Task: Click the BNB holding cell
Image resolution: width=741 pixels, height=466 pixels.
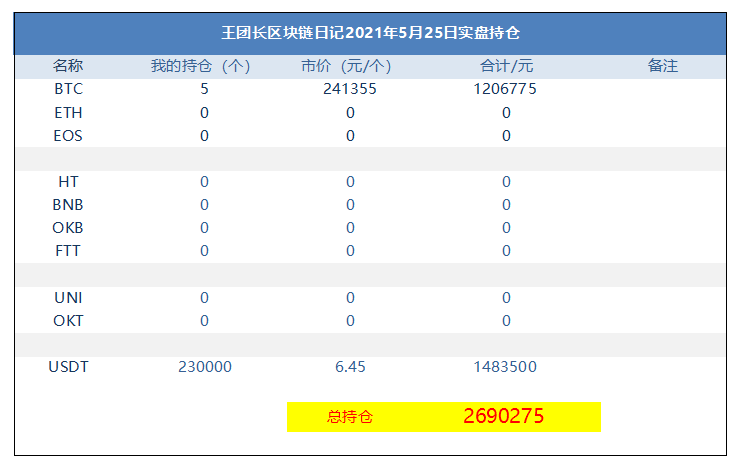Action: click(204, 205)
